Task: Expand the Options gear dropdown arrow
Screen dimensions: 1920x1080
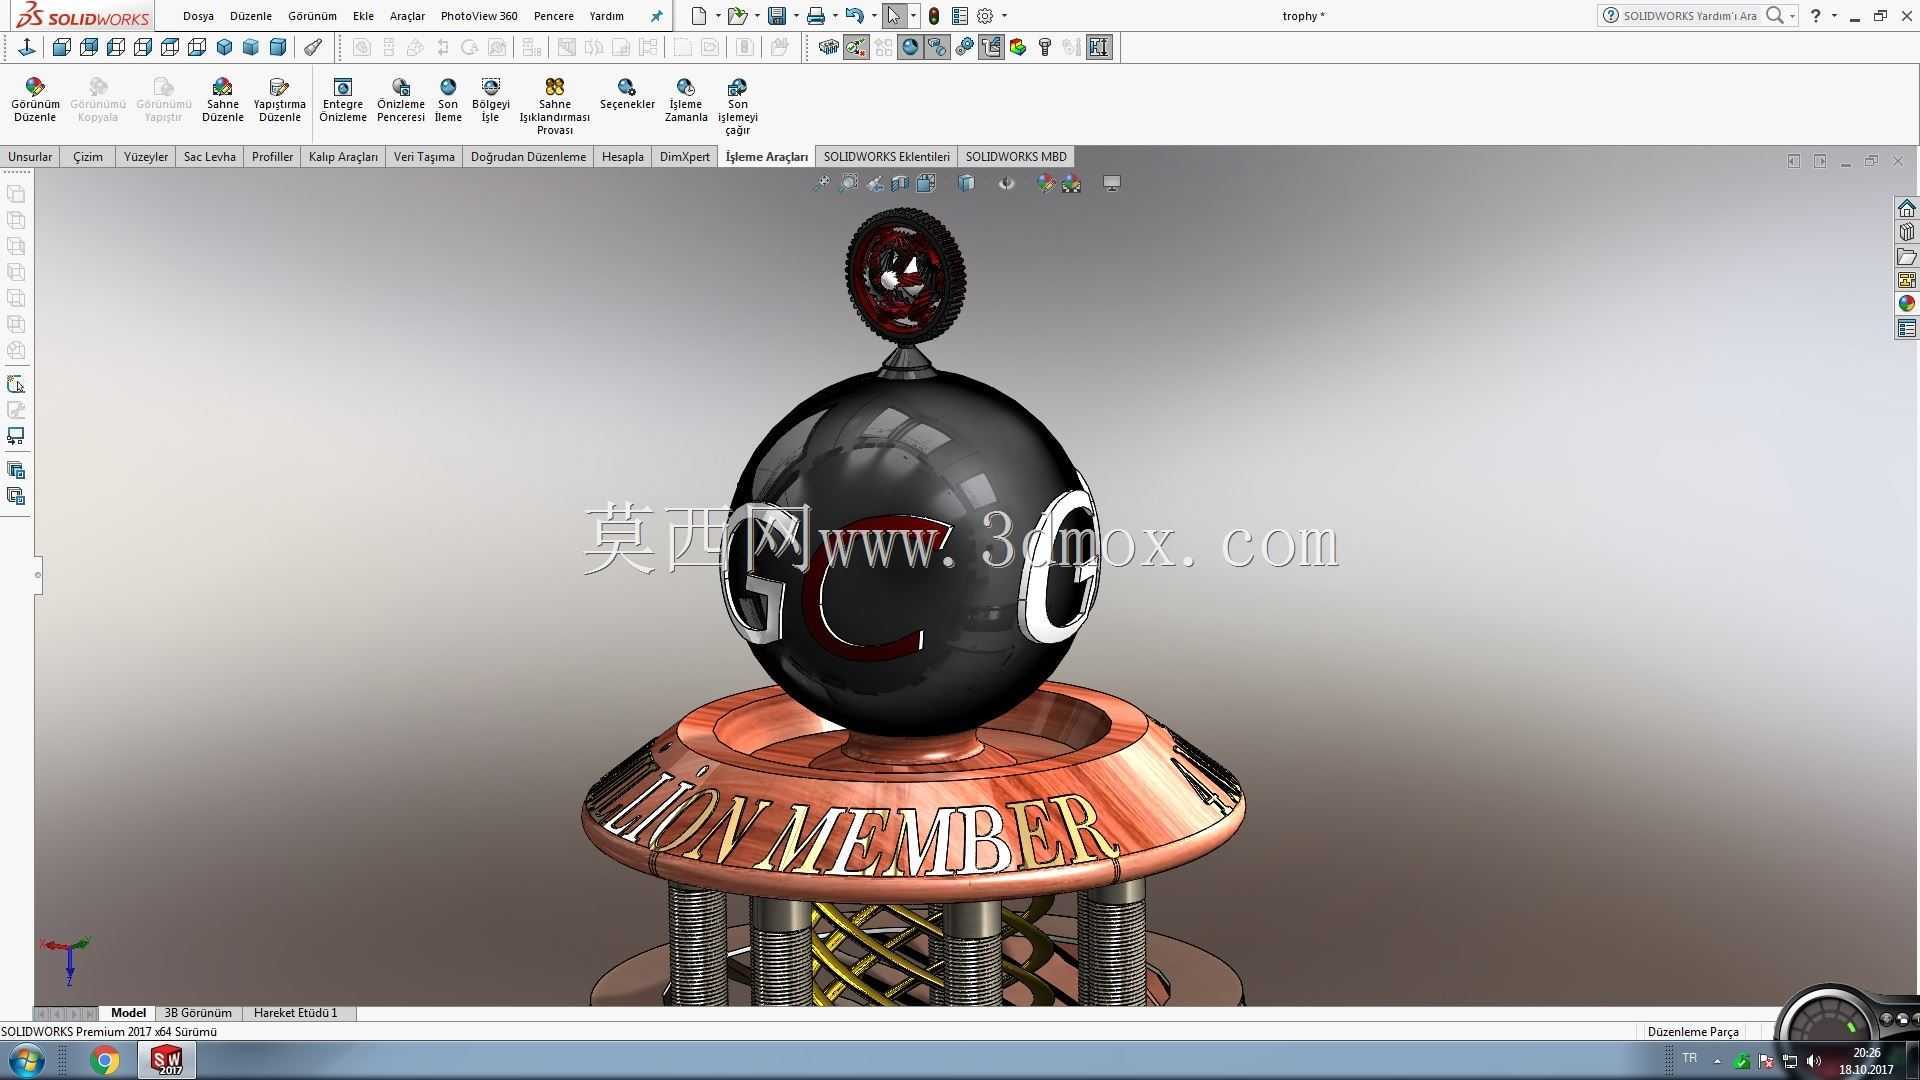Action: click(1004, 16)
